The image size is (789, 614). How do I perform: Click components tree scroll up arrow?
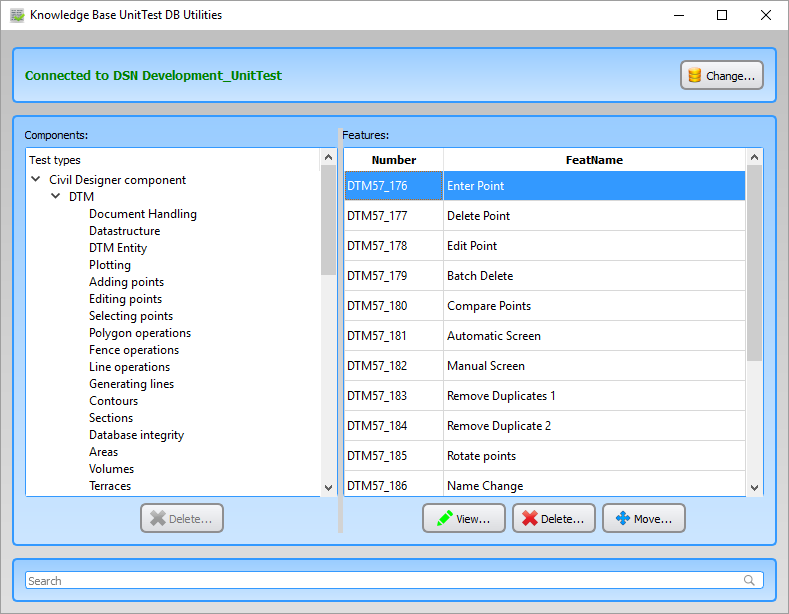click(x=329, y=157)
